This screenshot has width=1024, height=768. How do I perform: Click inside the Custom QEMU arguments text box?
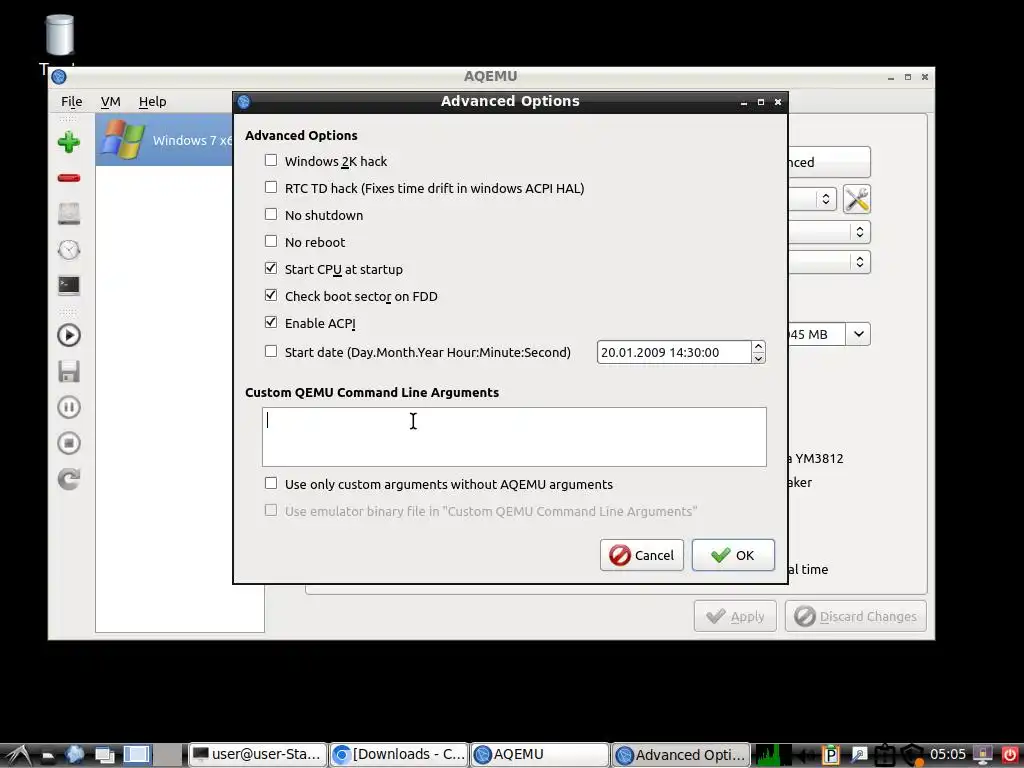pyautogui.click(x=514, y=437)
